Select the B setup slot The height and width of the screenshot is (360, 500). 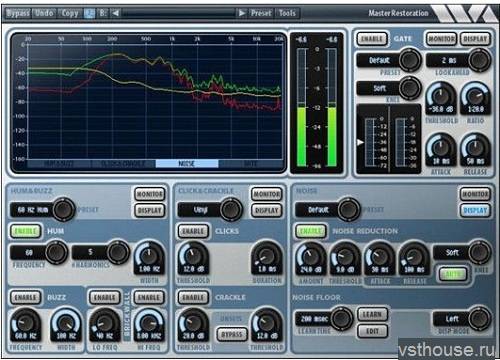coord(103,13)
